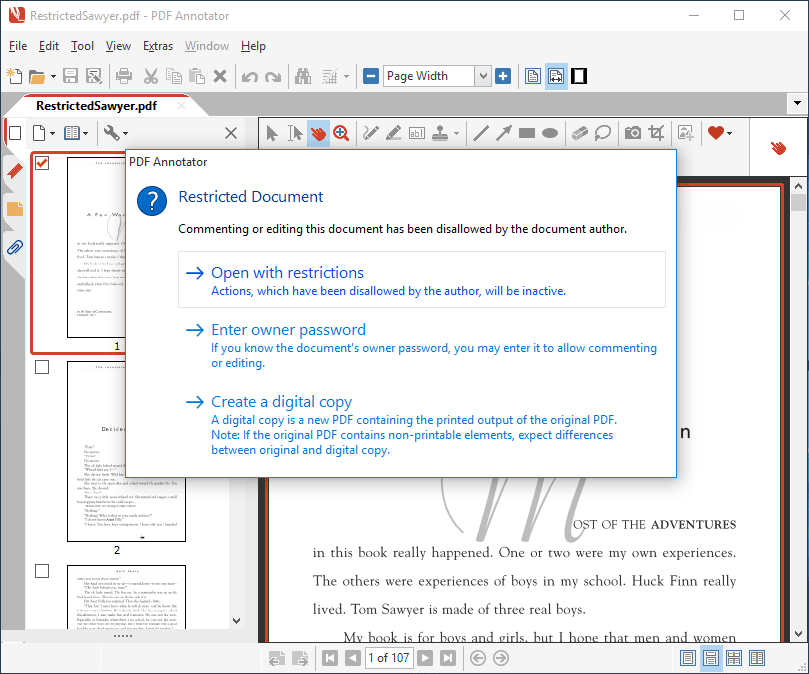Select the Pen tool
809x674 pixels.
click(370, 133)
